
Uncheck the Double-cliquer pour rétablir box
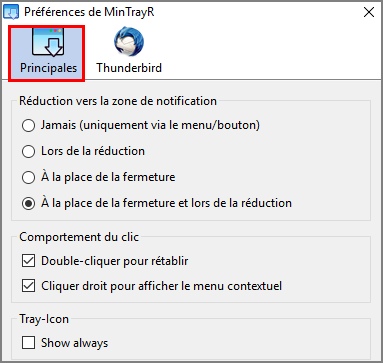tap(28, 261)
